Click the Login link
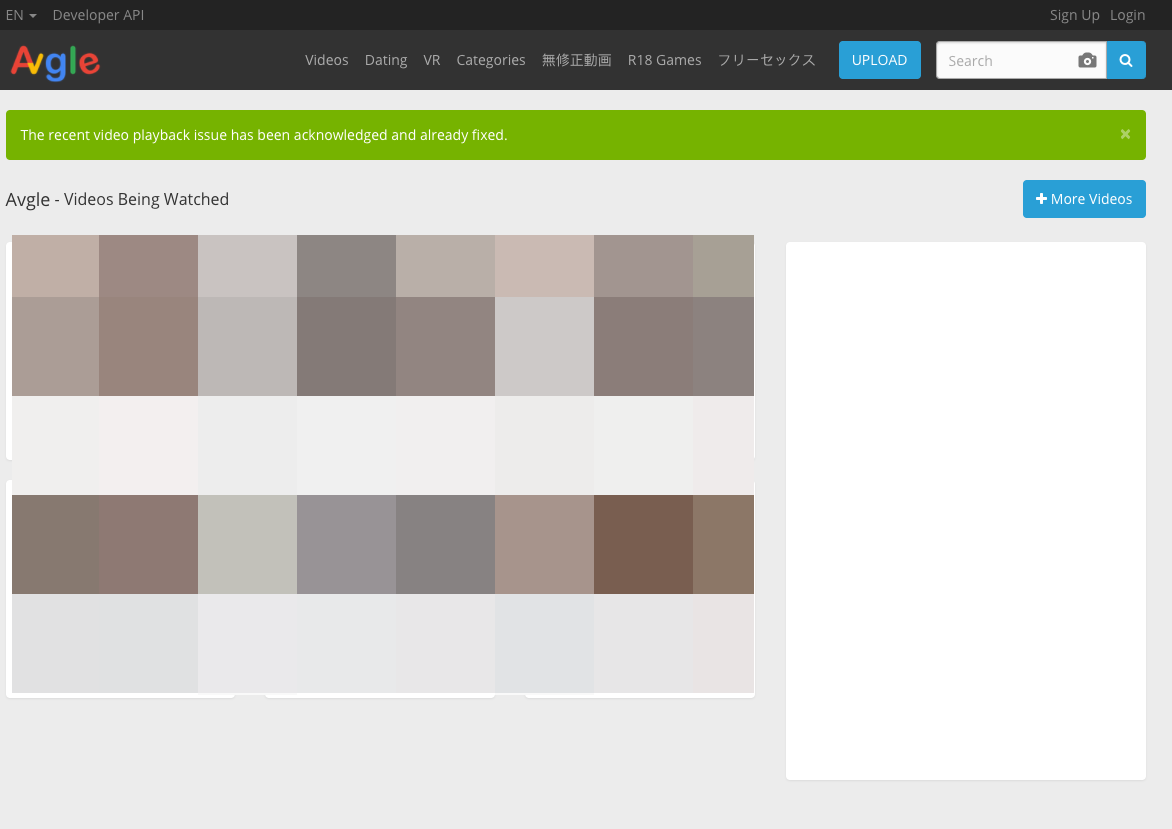The image size is (1172, 829). (x=1127, y=15)
